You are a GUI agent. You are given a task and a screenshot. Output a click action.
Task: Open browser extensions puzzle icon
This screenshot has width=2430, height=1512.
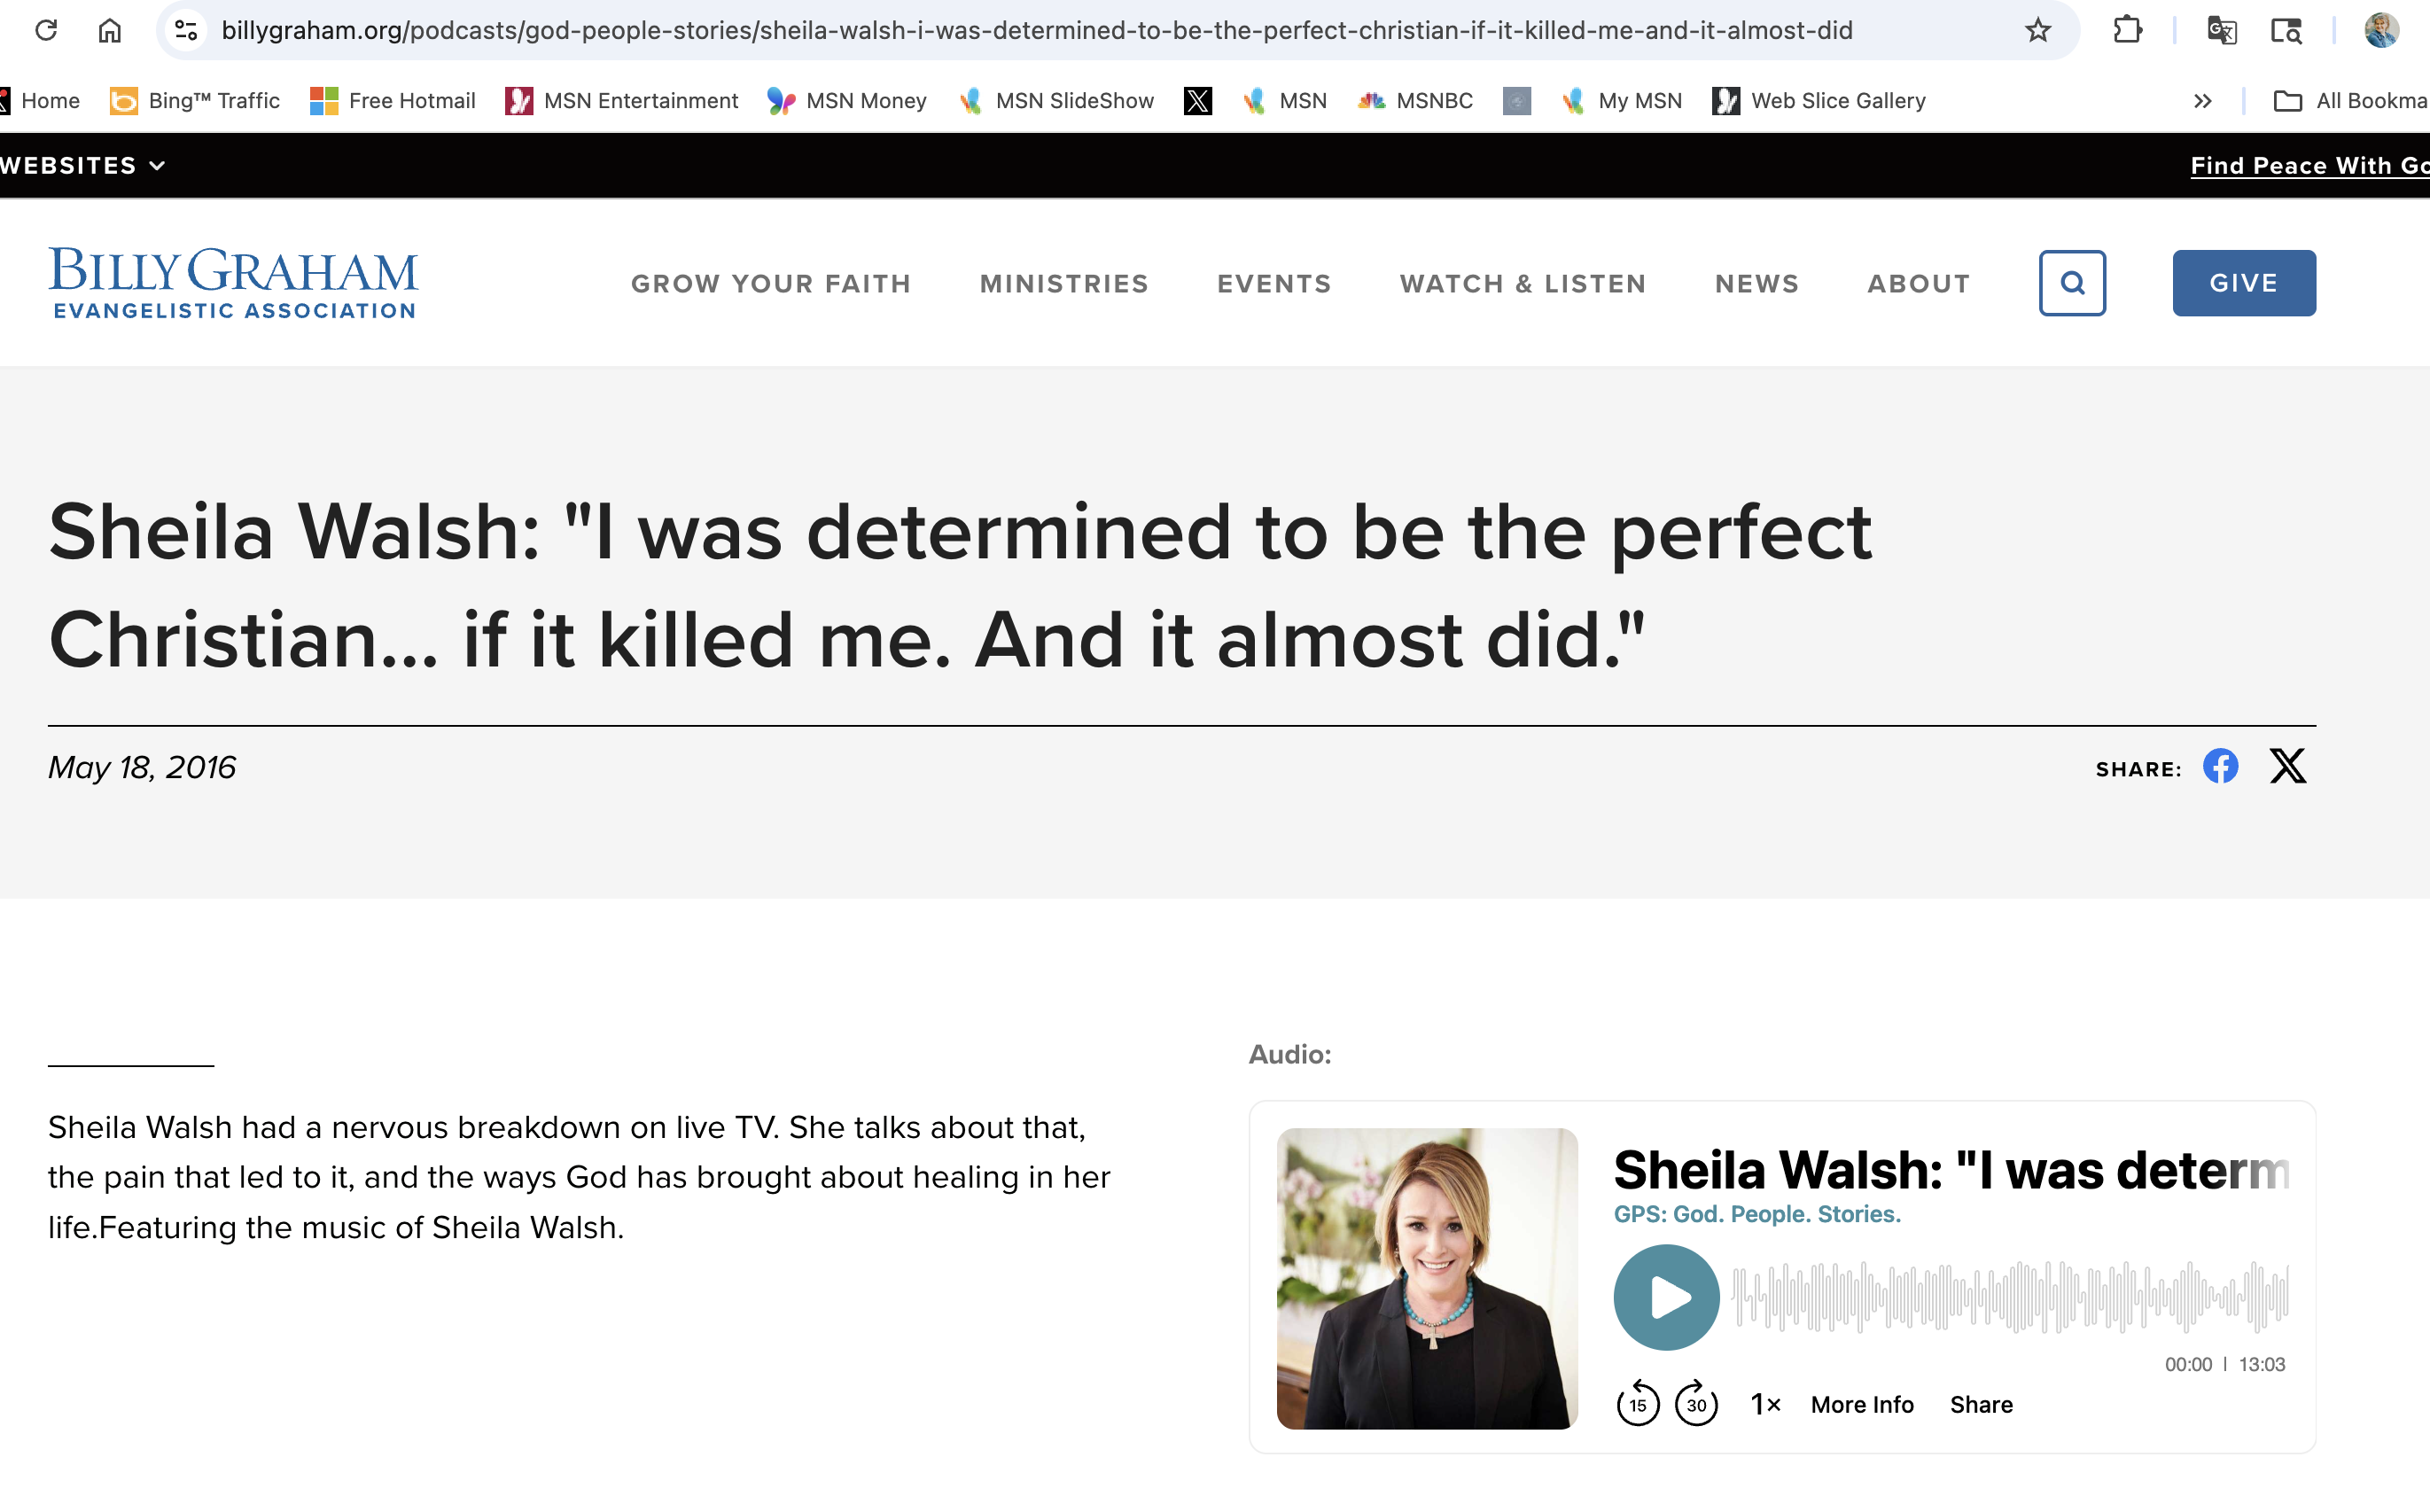tap(2127, 30)
